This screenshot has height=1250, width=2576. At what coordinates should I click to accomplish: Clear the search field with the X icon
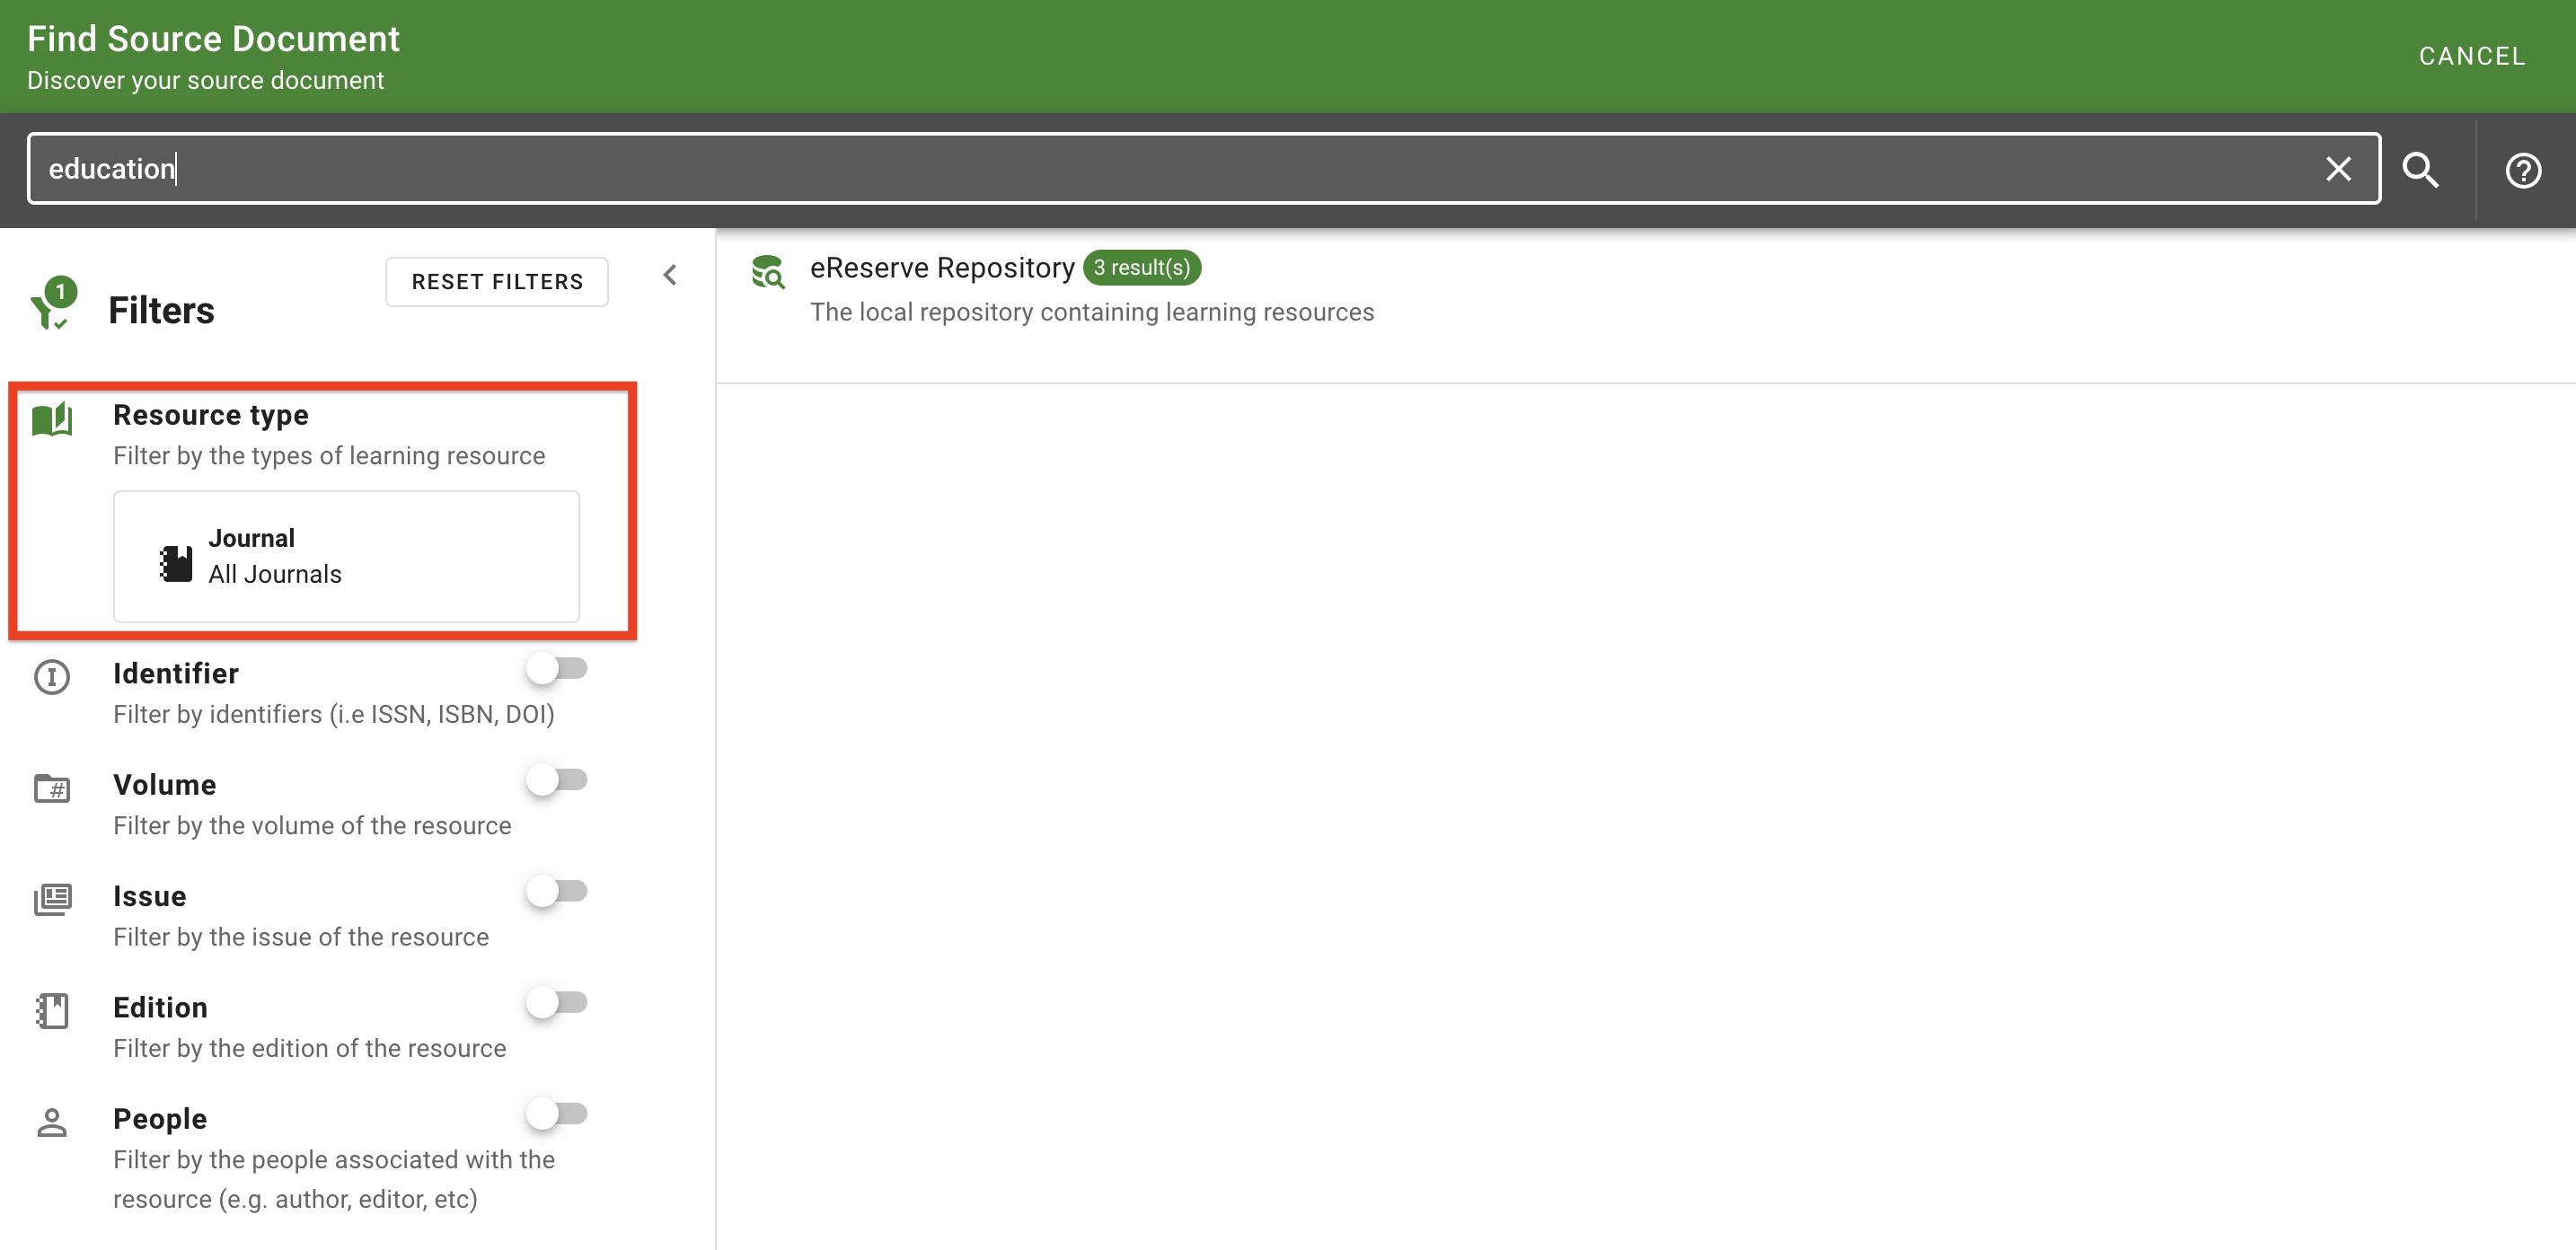pyautogui.click(x=2339, y=169)
